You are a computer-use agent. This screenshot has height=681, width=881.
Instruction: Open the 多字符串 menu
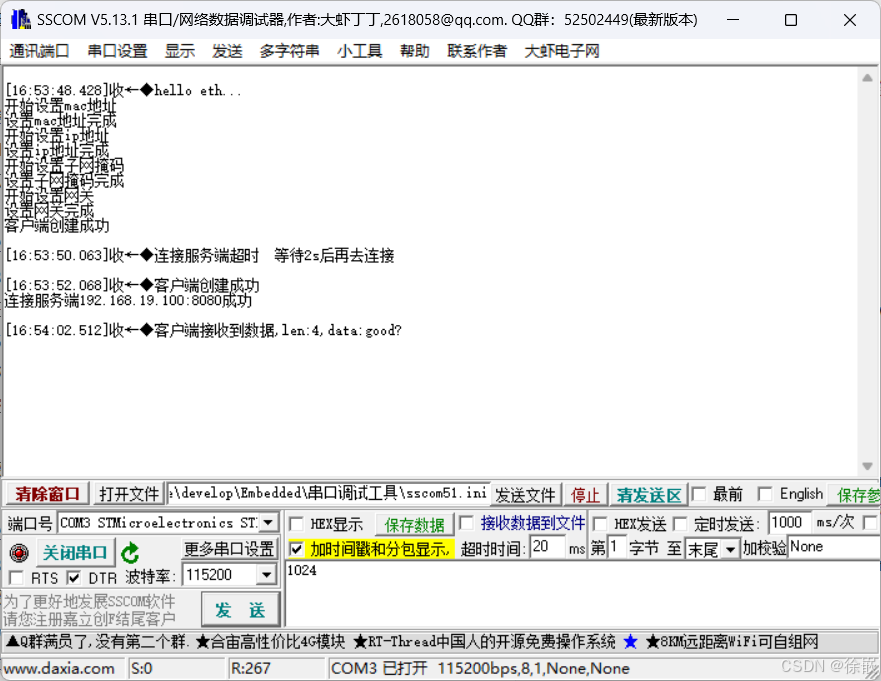[x=289, y=51]
